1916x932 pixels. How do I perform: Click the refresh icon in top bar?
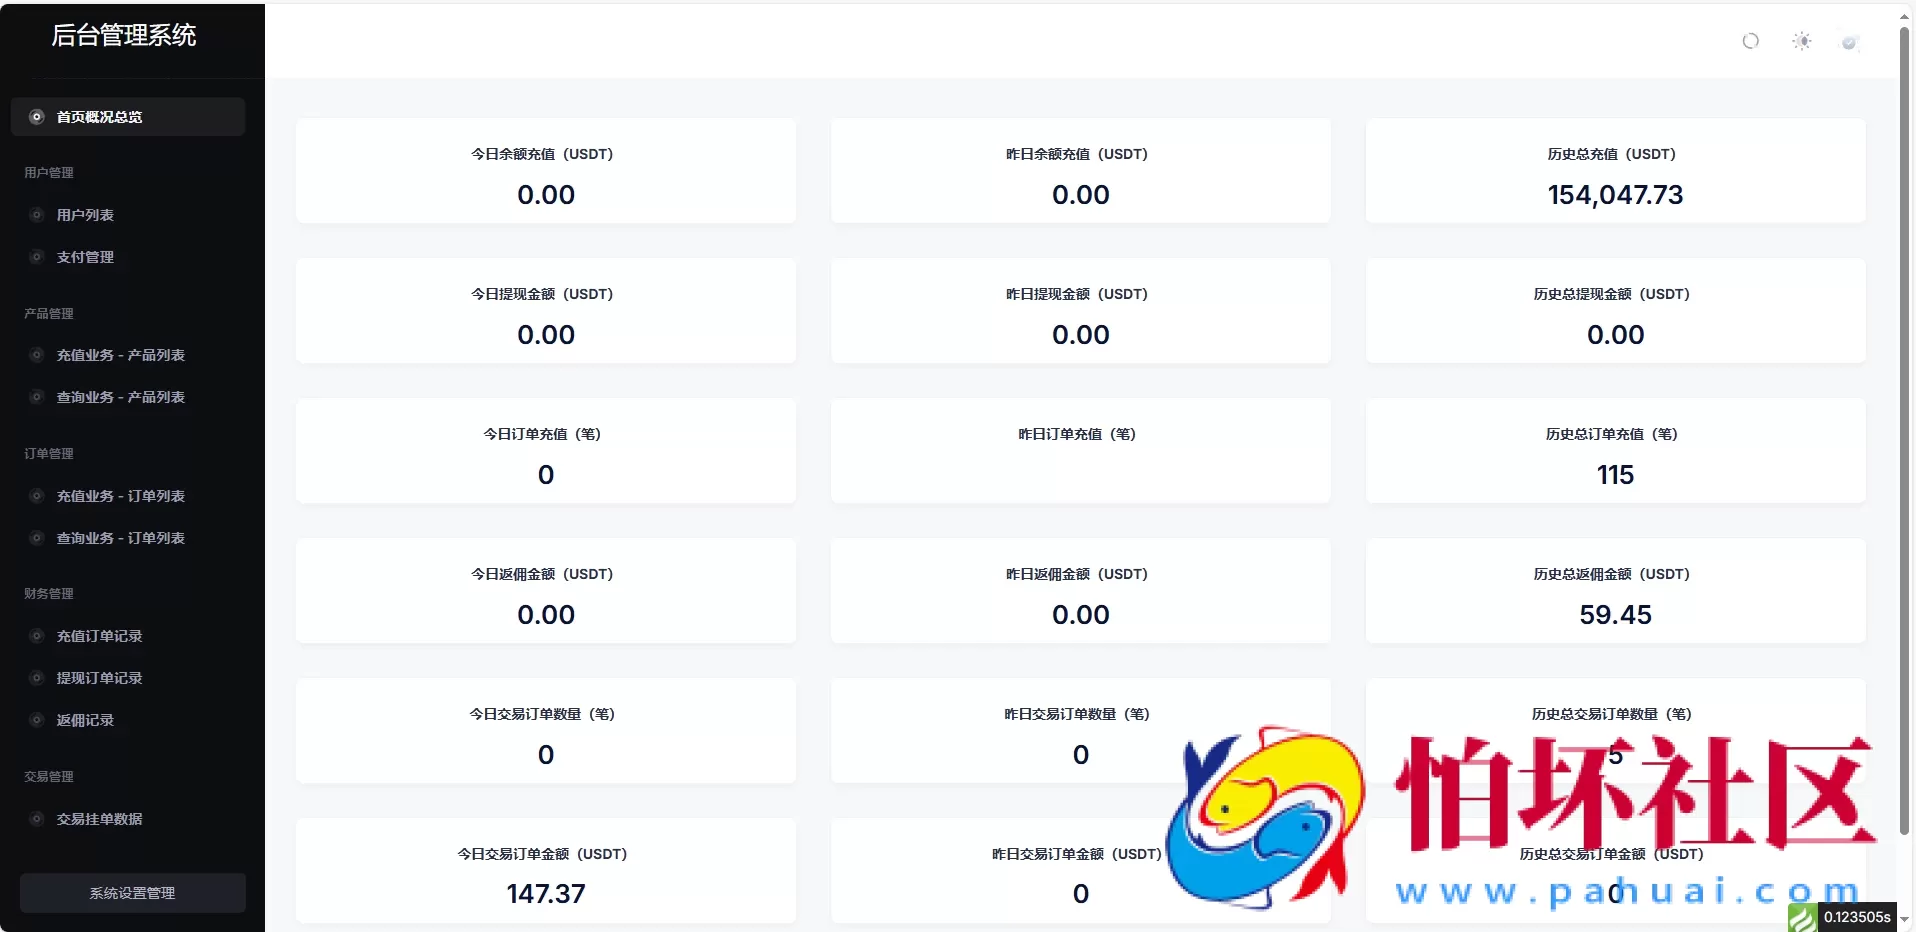pyautogui.click(x=1750, y=41)
